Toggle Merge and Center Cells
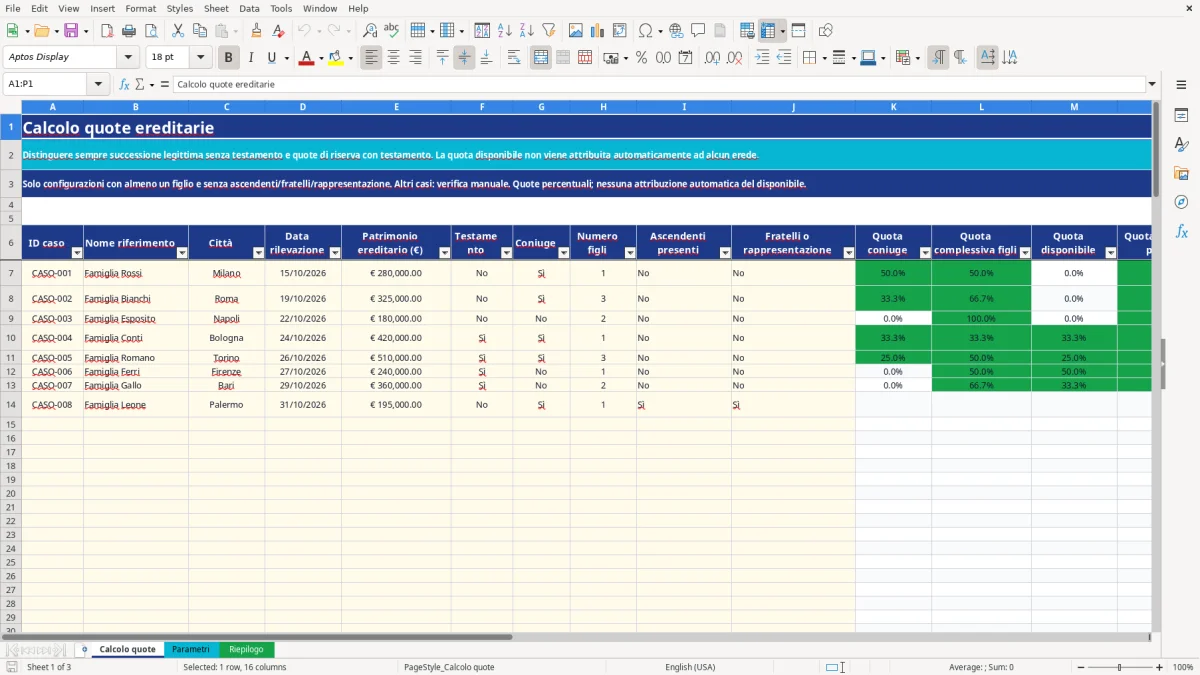Viewport: 1200px width, 675px height. point(541,57)
